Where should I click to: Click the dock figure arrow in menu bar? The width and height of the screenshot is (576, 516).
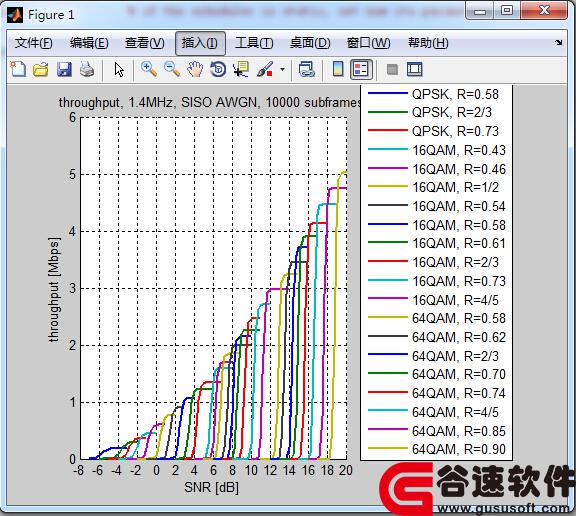pos(558,43)
